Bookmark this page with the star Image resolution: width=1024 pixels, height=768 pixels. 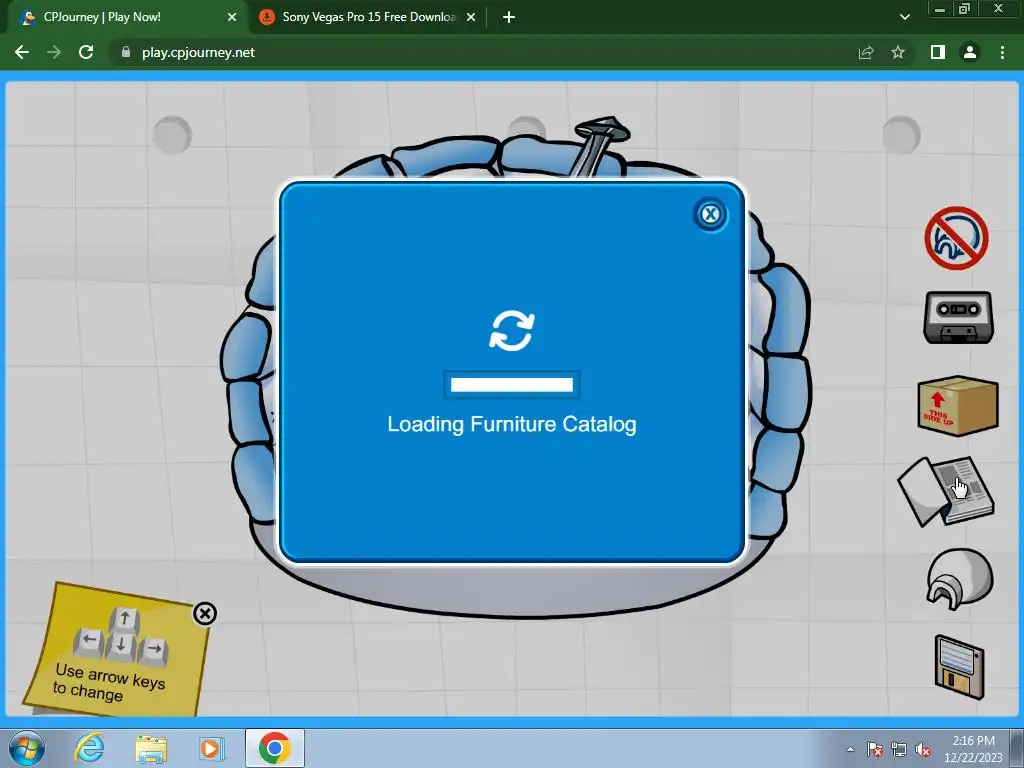[898, 52]
